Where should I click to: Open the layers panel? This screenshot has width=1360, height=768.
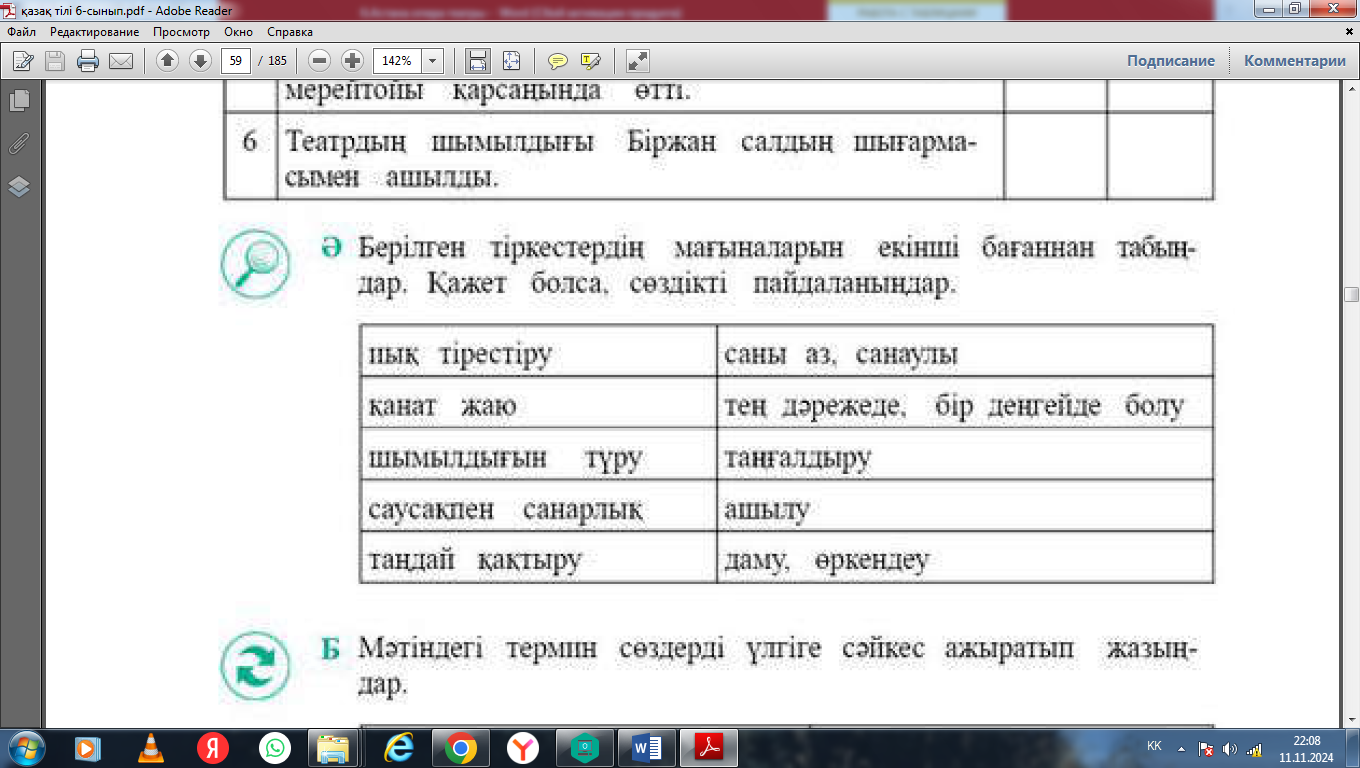[19, 186]
